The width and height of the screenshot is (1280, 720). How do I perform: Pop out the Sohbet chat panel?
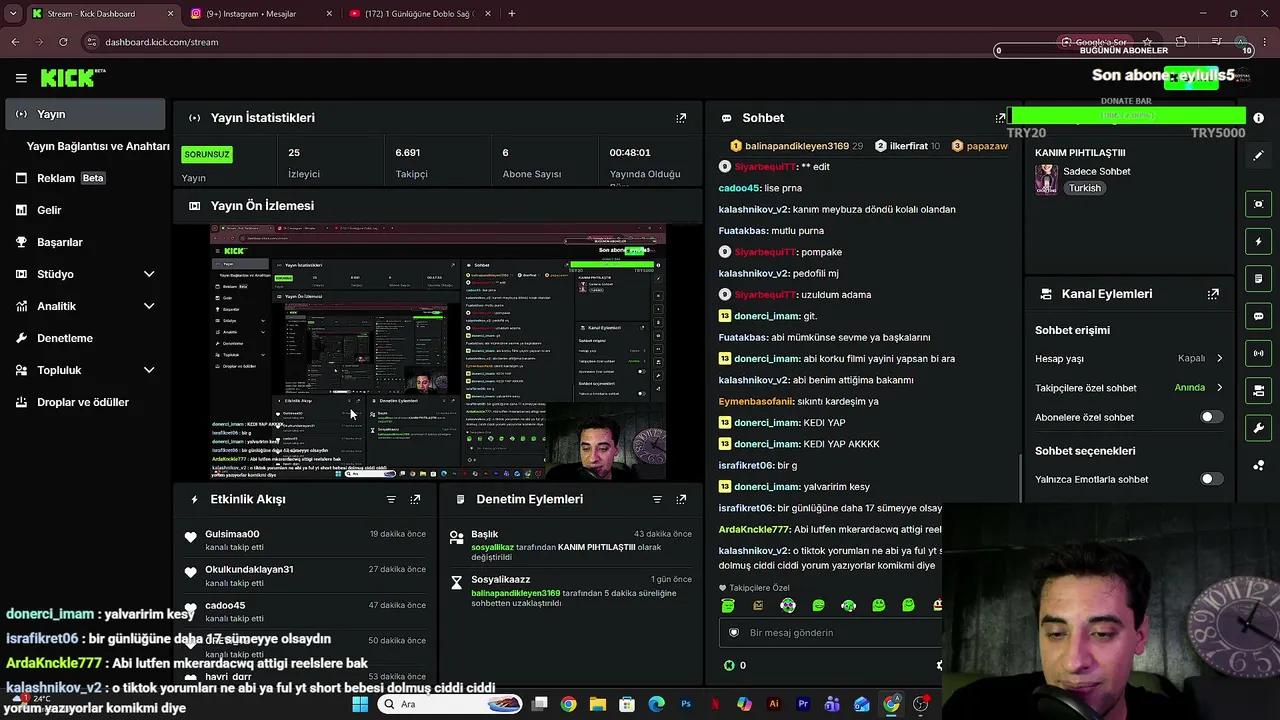click(1000, 118)
